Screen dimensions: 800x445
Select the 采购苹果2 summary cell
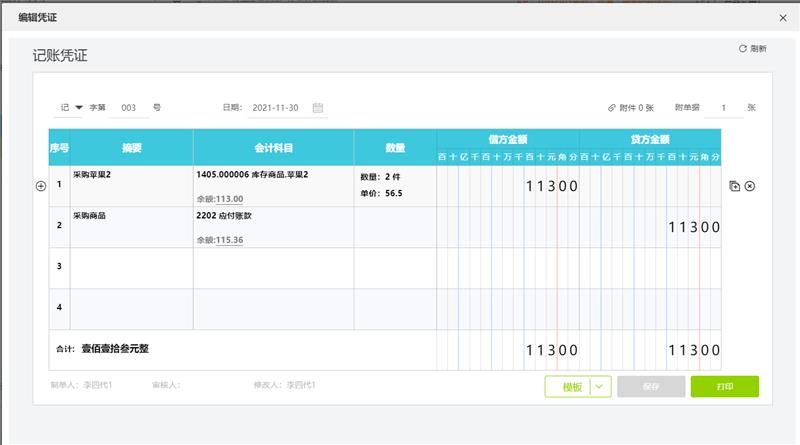(131, 186)
